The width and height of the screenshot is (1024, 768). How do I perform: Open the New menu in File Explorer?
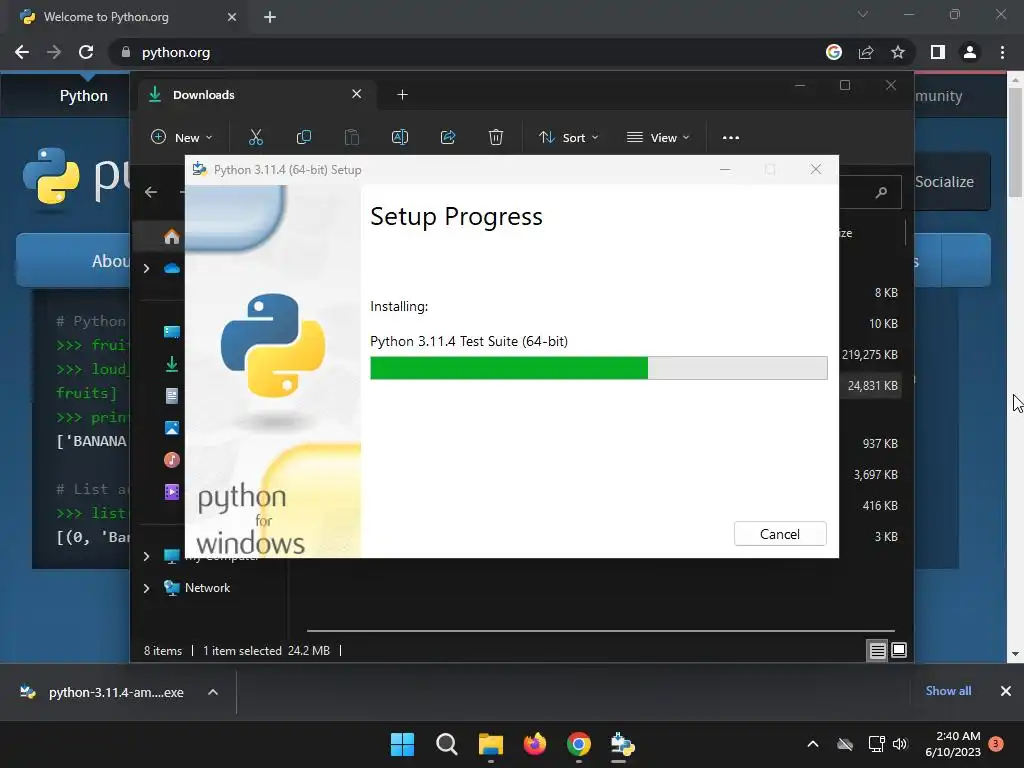click(x=182, y=137)
